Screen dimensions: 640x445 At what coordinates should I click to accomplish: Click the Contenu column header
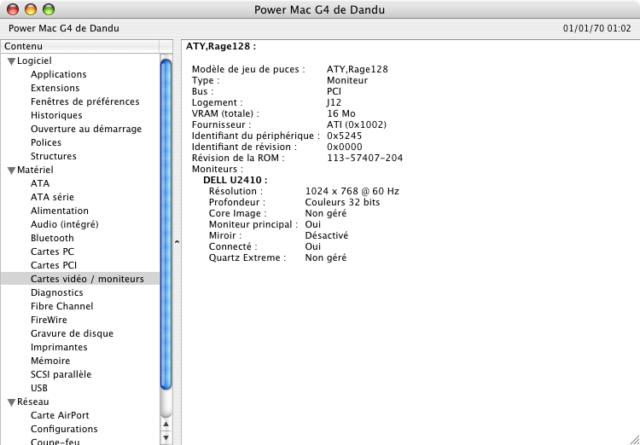(80, 46)
